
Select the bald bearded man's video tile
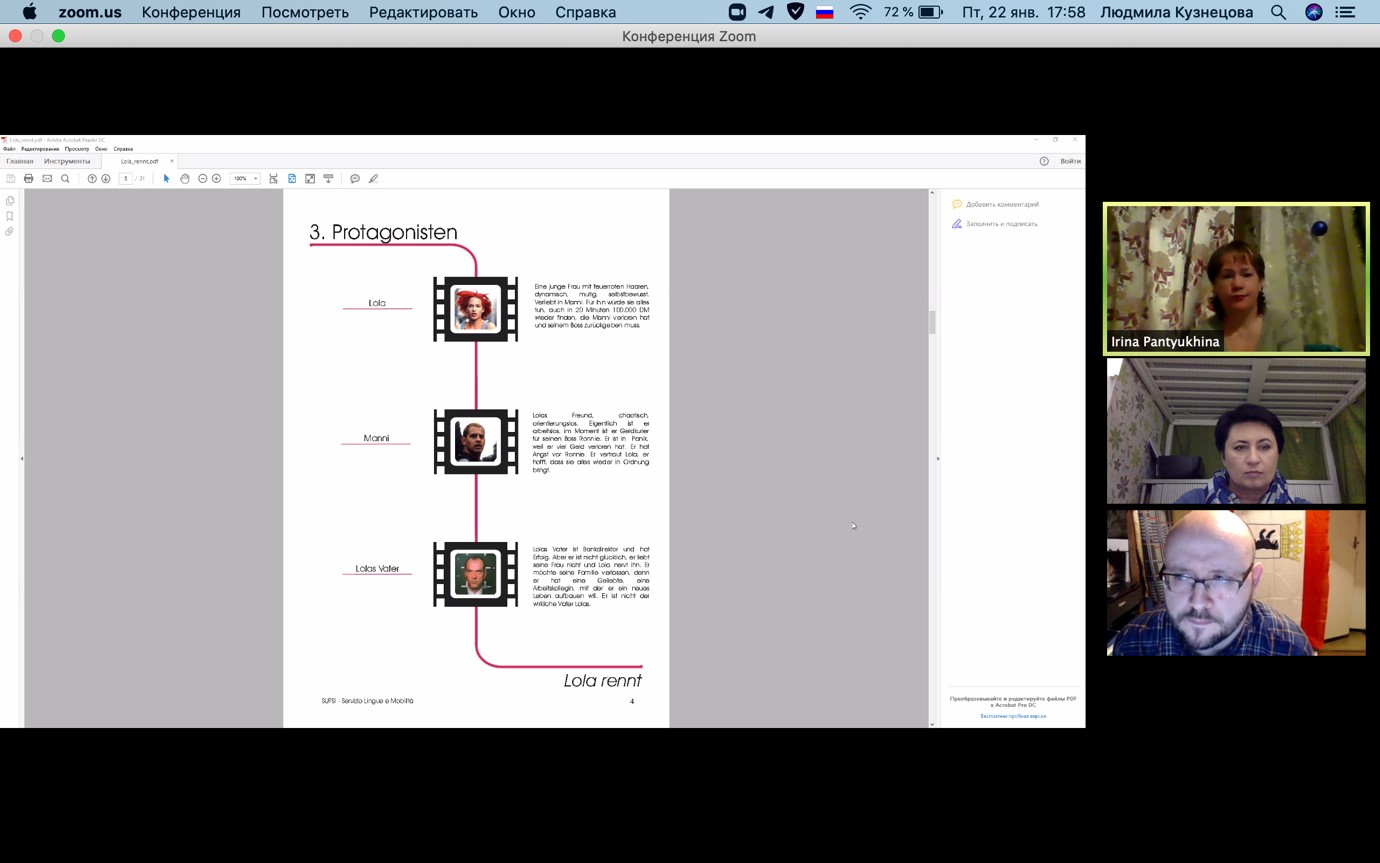coord(1236,583)
